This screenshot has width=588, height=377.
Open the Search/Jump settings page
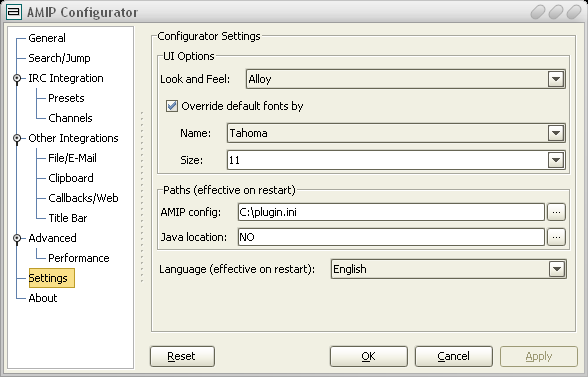point(59,58)
